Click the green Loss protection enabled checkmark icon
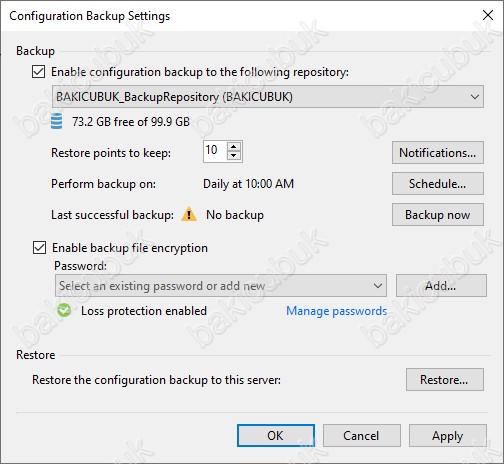 (64, 310)
